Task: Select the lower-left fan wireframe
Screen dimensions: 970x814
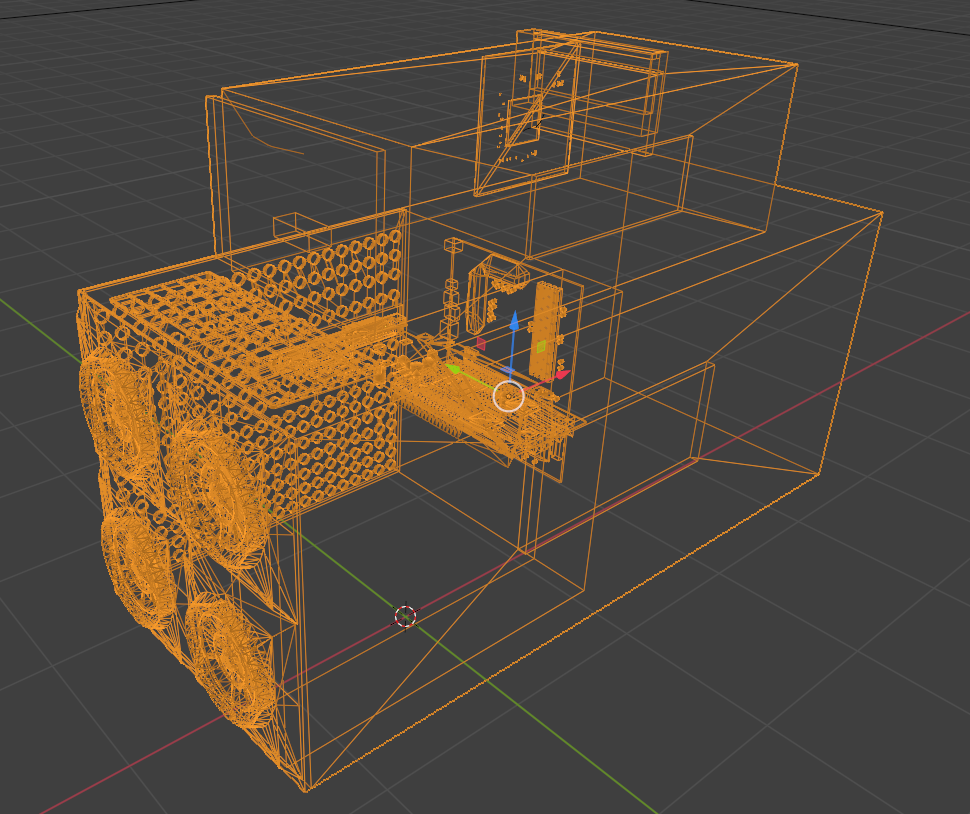Action: 138,568
